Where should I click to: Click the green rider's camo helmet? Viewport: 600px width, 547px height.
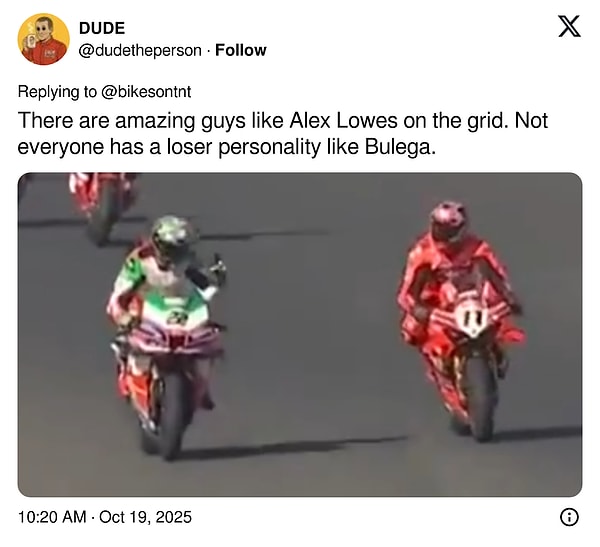pyautogui.click(x=173, y=237)
